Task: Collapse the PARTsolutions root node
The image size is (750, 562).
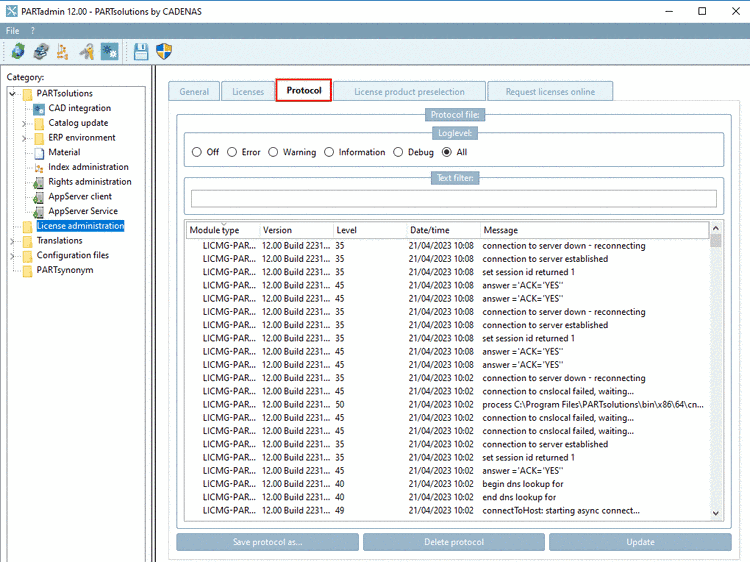Action: [12, 94]
